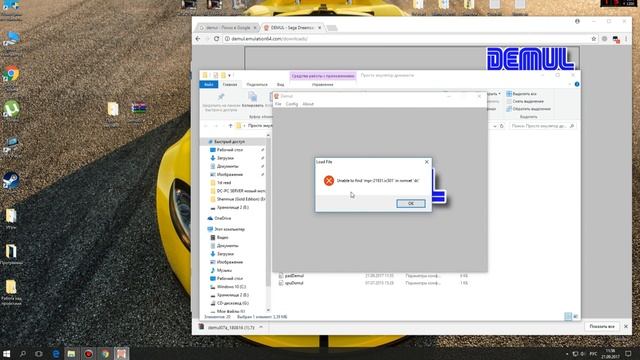Switch to the Вид ribbon tab
The width and height of the screenshot is (640, 360).
[280, 84]
